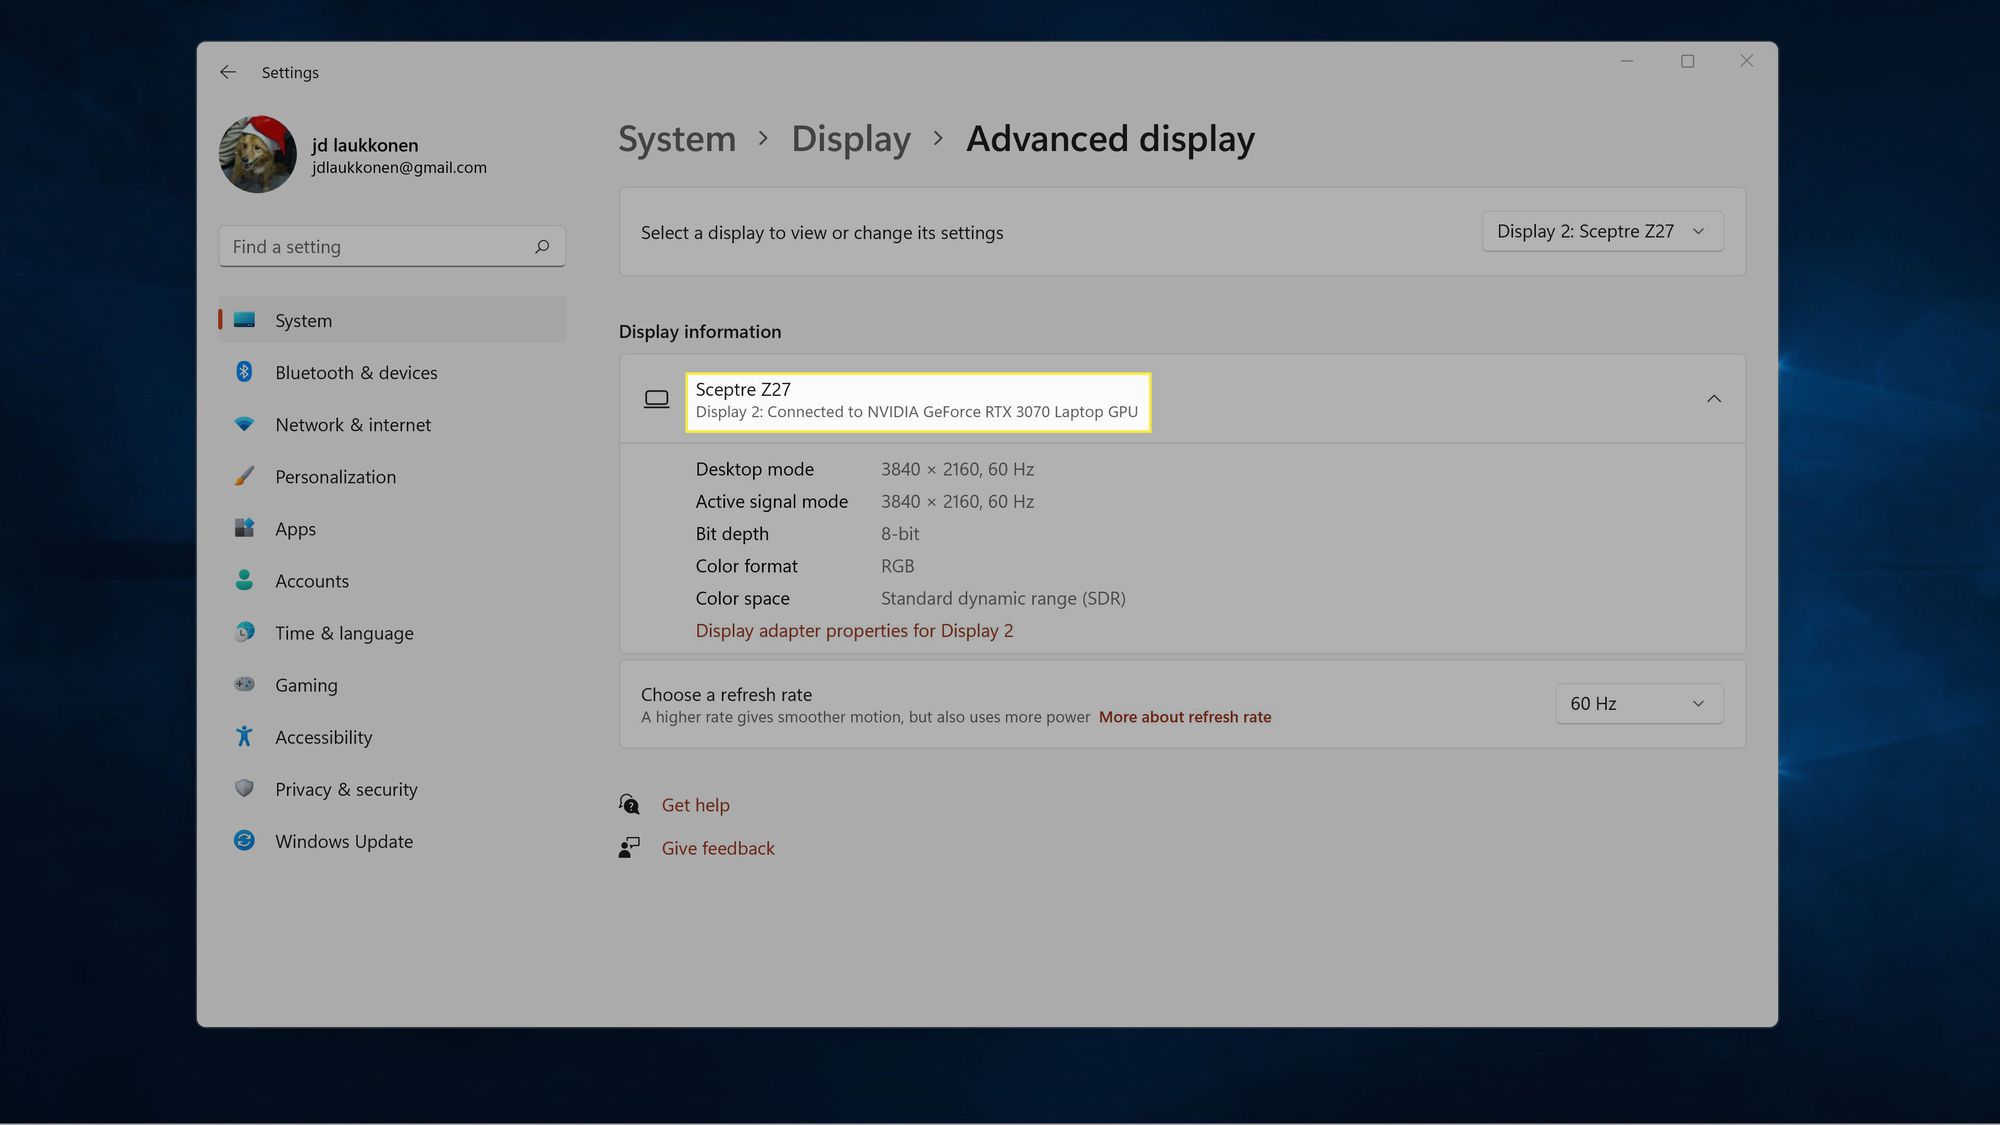Image resolution: width=2000 pixels, height=1125 pixels.
Task: Click the Desktop mode 3840 × 2160, 60 Hz value
Action: click(957, 469)
